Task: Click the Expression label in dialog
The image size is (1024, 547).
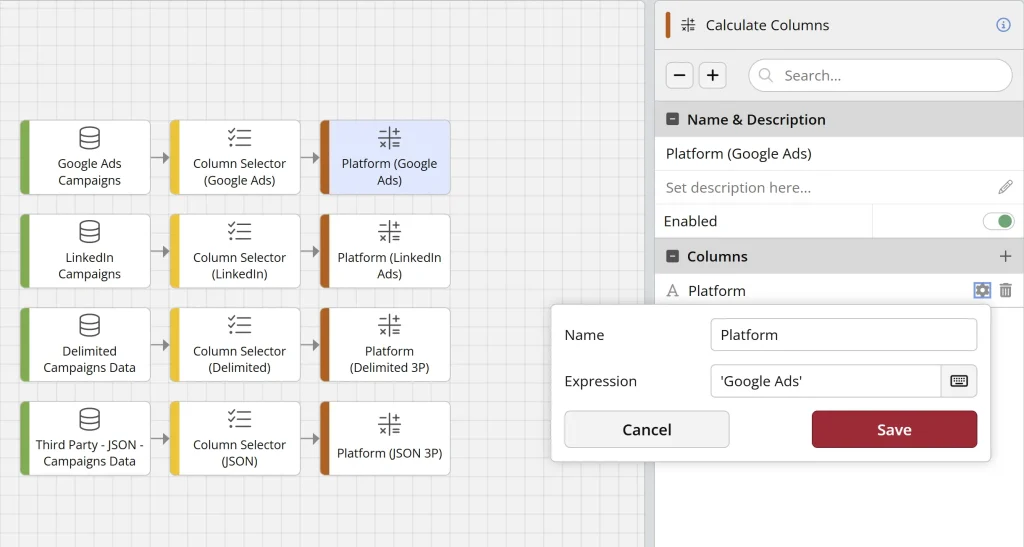Action: (x=600, y=381)
